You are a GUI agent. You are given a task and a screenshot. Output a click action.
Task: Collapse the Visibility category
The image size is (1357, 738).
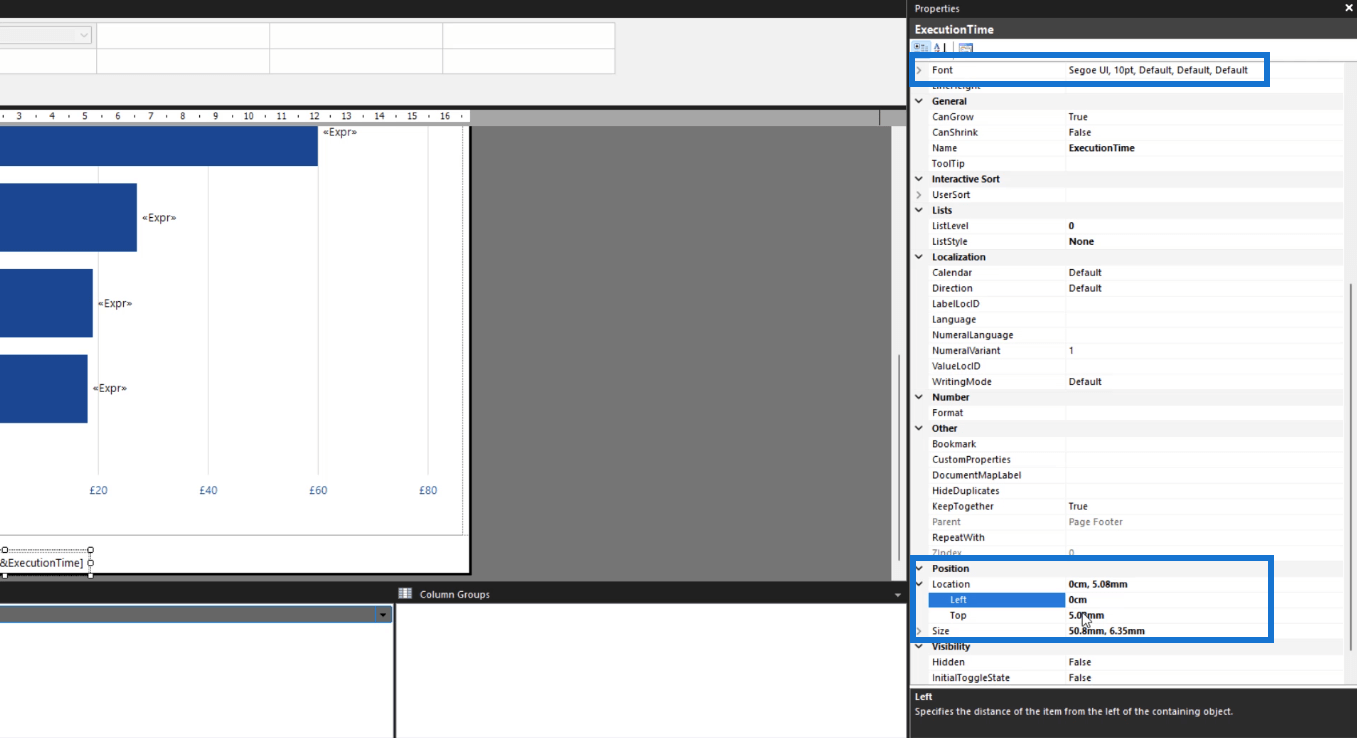coord(919,646)
